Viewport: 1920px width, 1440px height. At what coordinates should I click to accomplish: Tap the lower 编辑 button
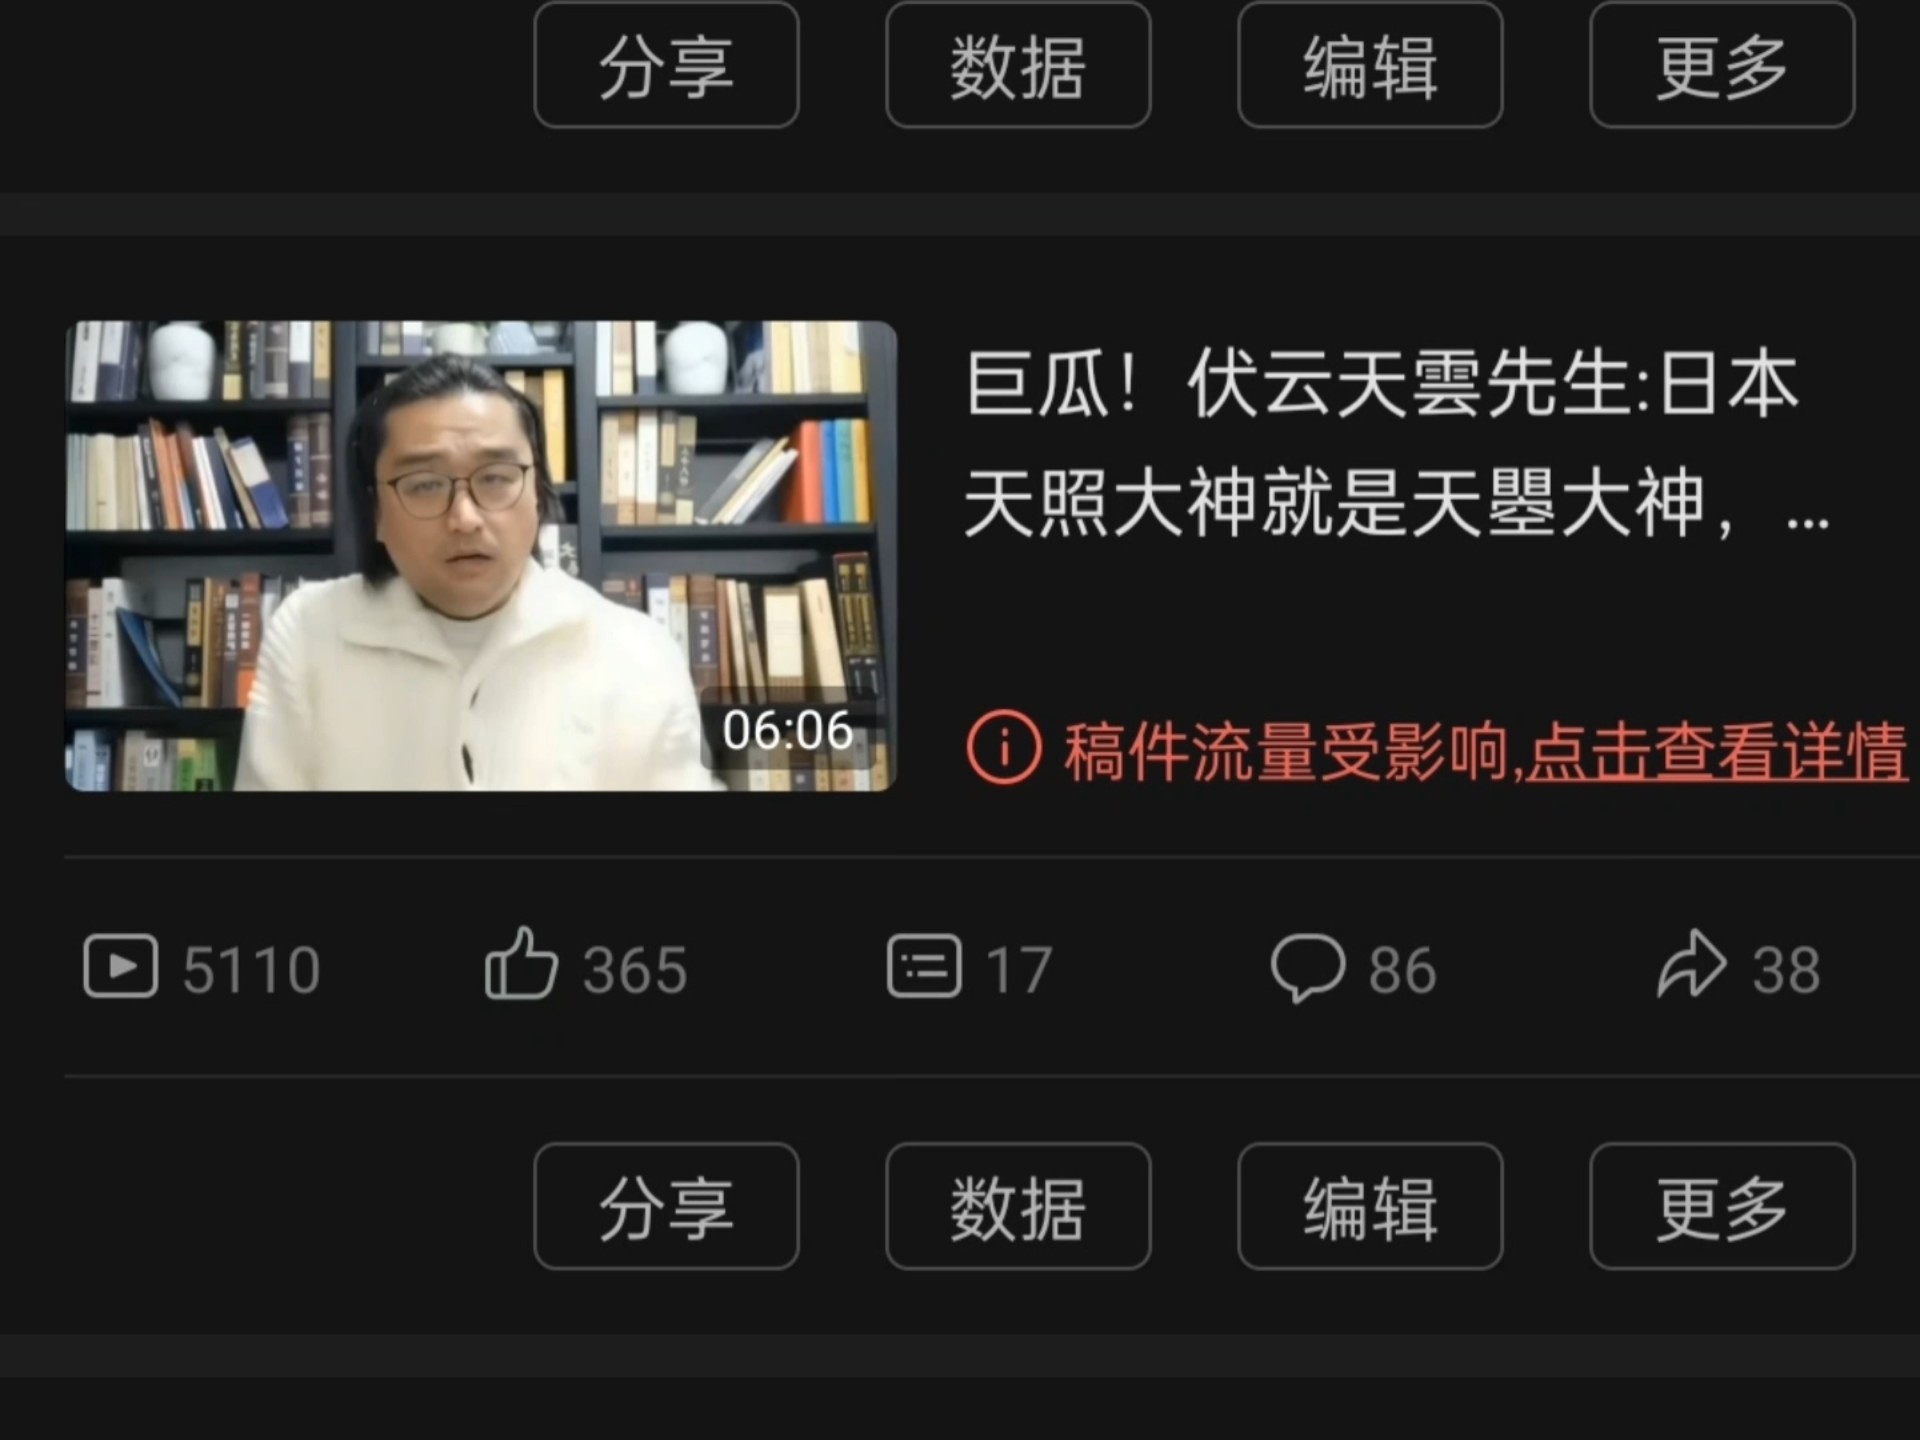(x=1370, y=1206)
